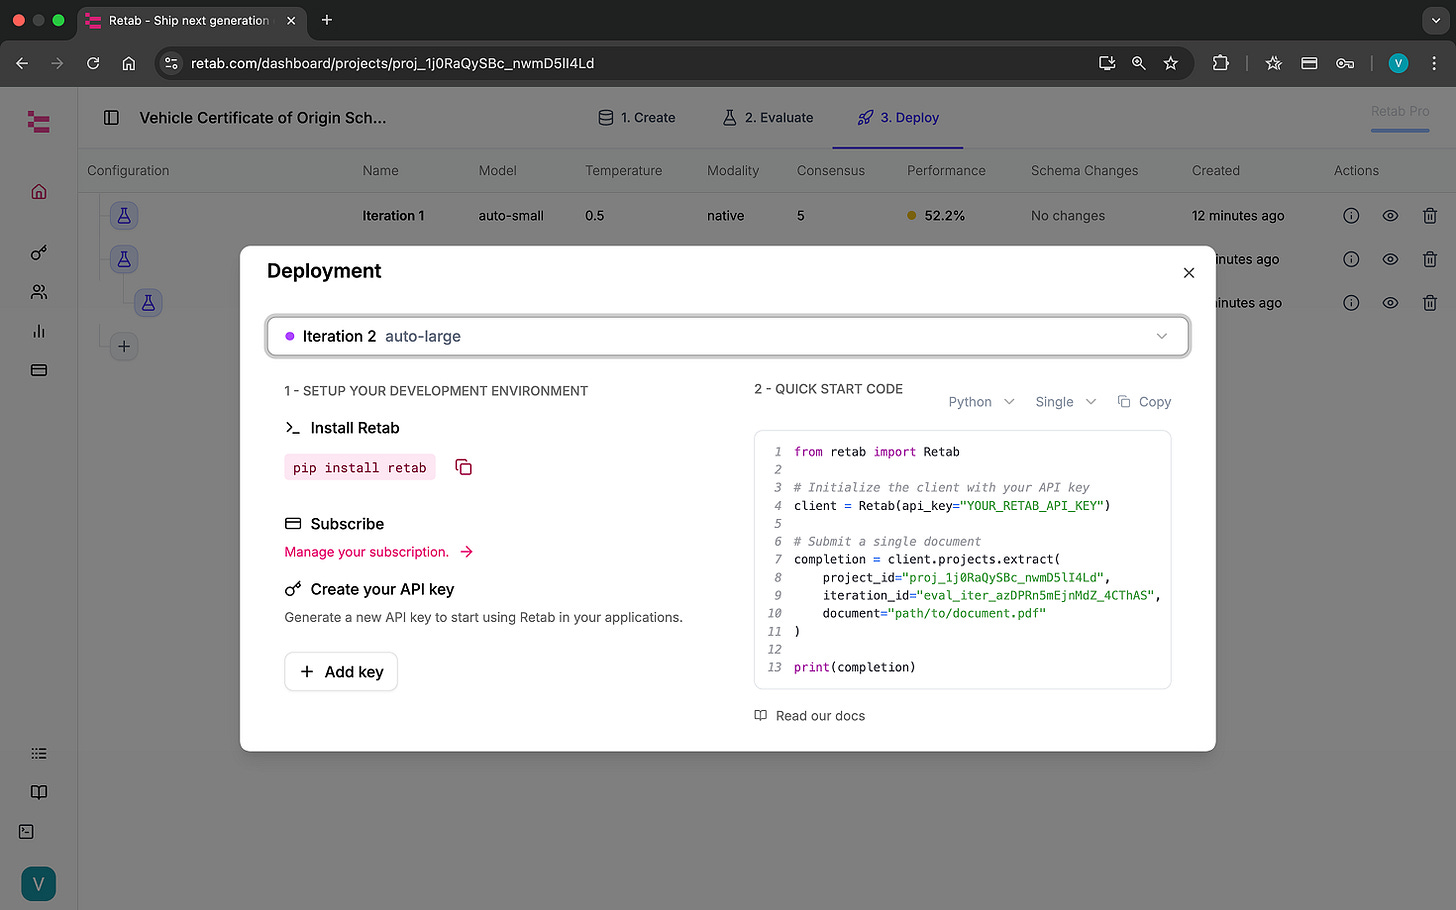Select the 3. Deploy tab
1456x910 pixels.
(x=898, y=118)
